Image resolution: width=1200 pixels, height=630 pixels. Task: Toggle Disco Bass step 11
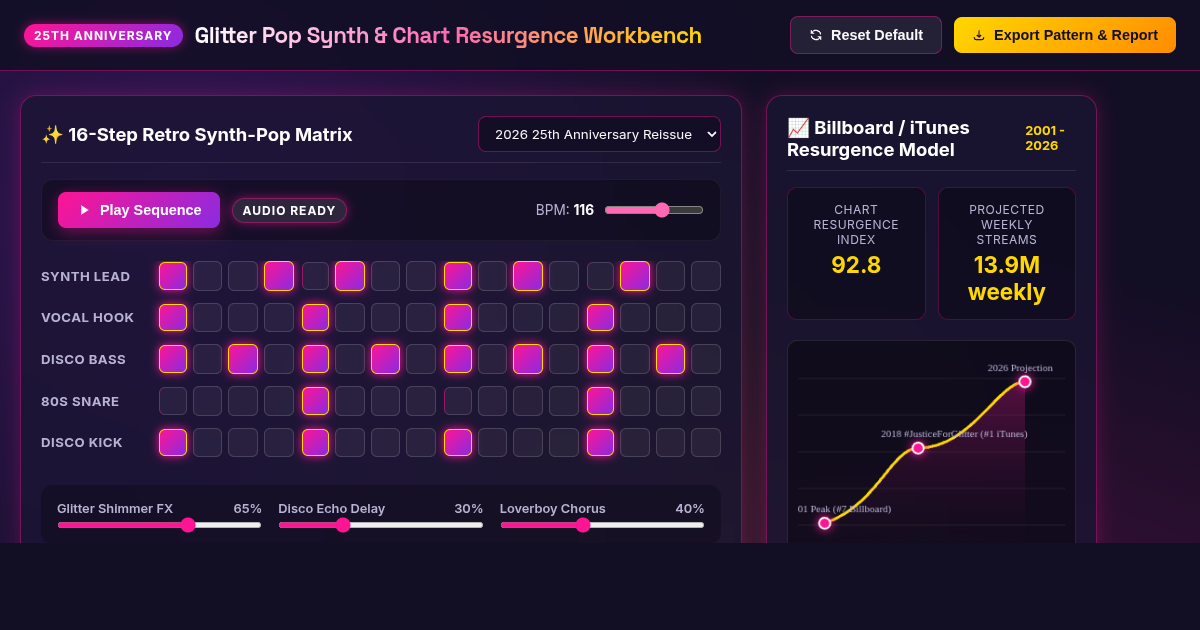[x=528, y=359]
